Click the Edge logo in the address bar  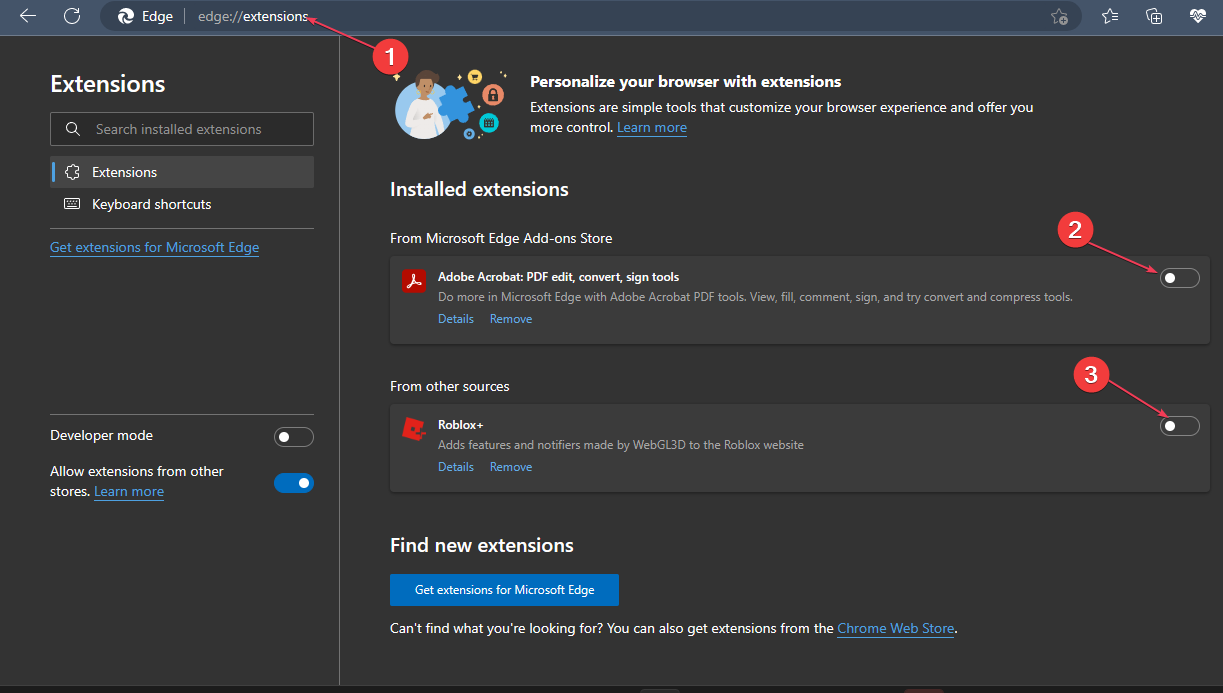point(126,16)
